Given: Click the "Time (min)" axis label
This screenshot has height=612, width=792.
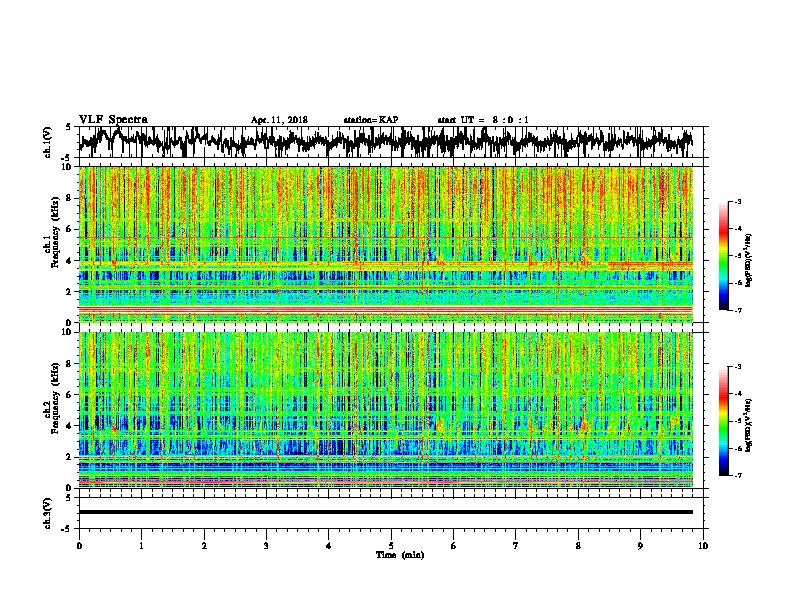Looking at the screenshot, I should 400,555.
